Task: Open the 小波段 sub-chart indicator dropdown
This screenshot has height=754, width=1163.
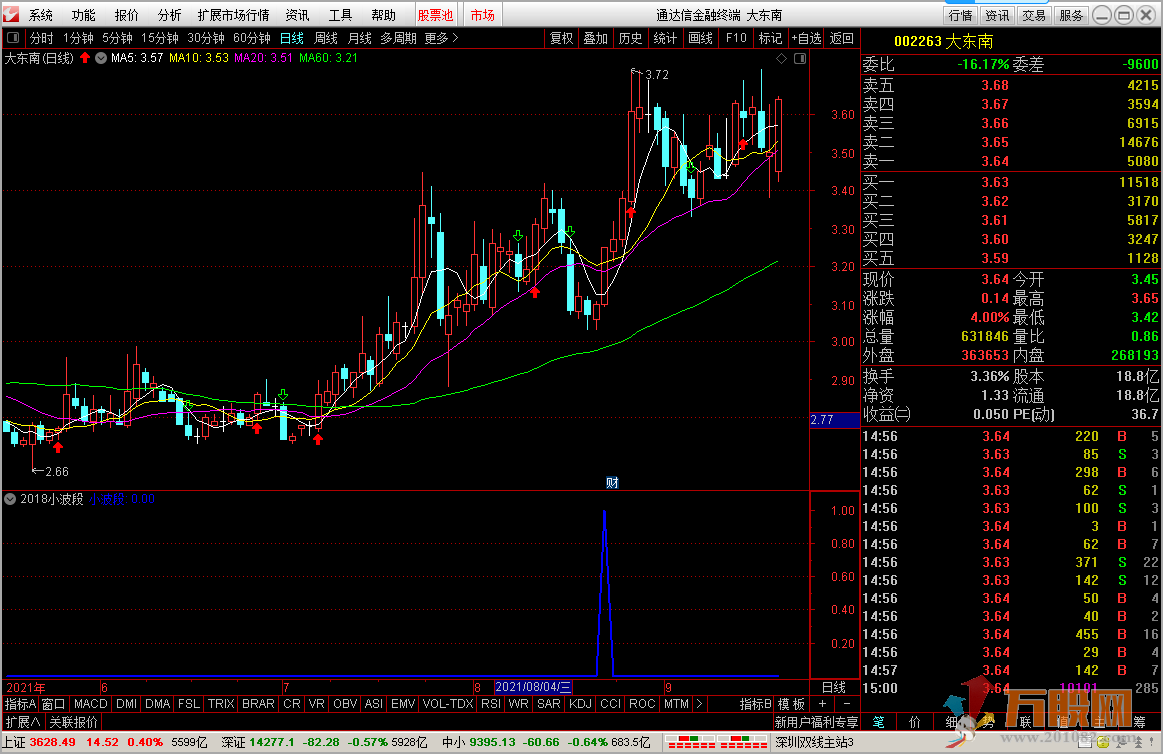Action: 10,499
